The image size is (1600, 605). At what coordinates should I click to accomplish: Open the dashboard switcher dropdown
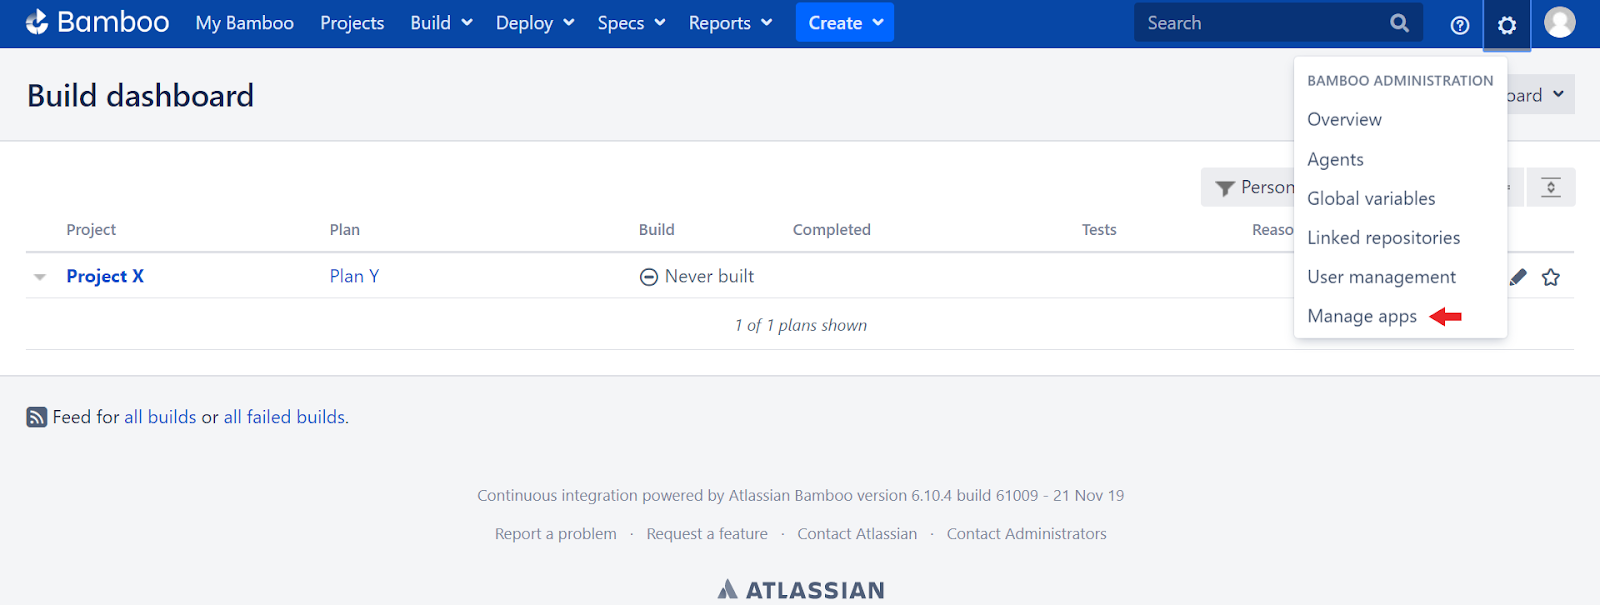point(1541,95)
